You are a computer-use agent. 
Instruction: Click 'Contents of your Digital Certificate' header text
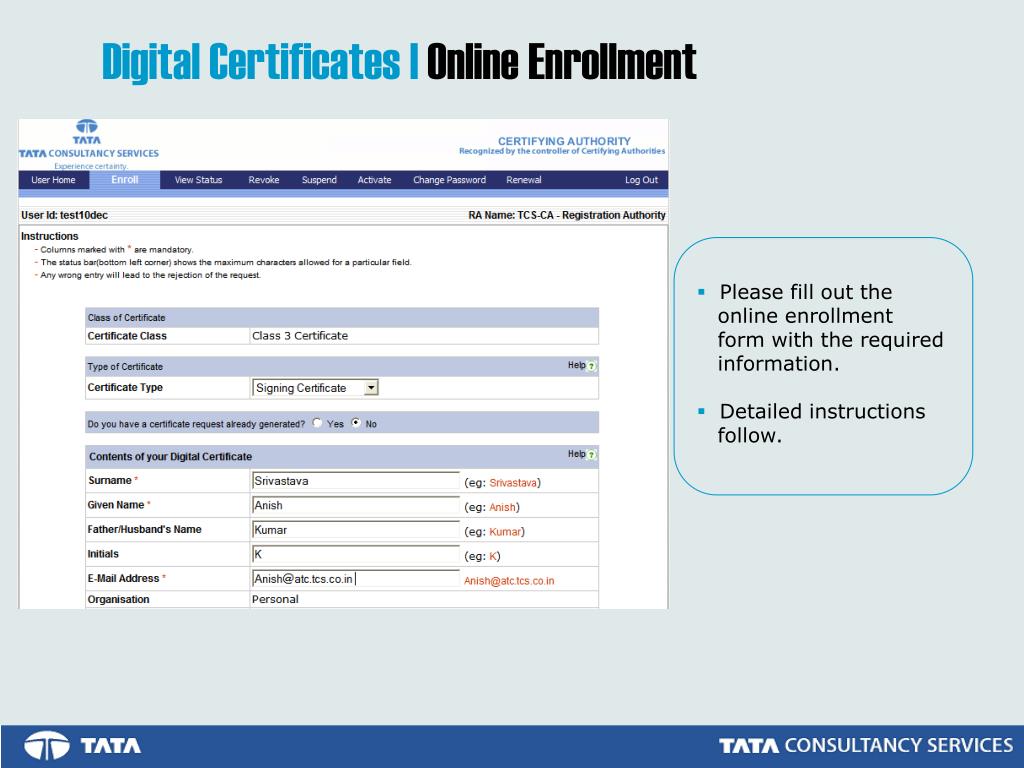coord(170,456)
